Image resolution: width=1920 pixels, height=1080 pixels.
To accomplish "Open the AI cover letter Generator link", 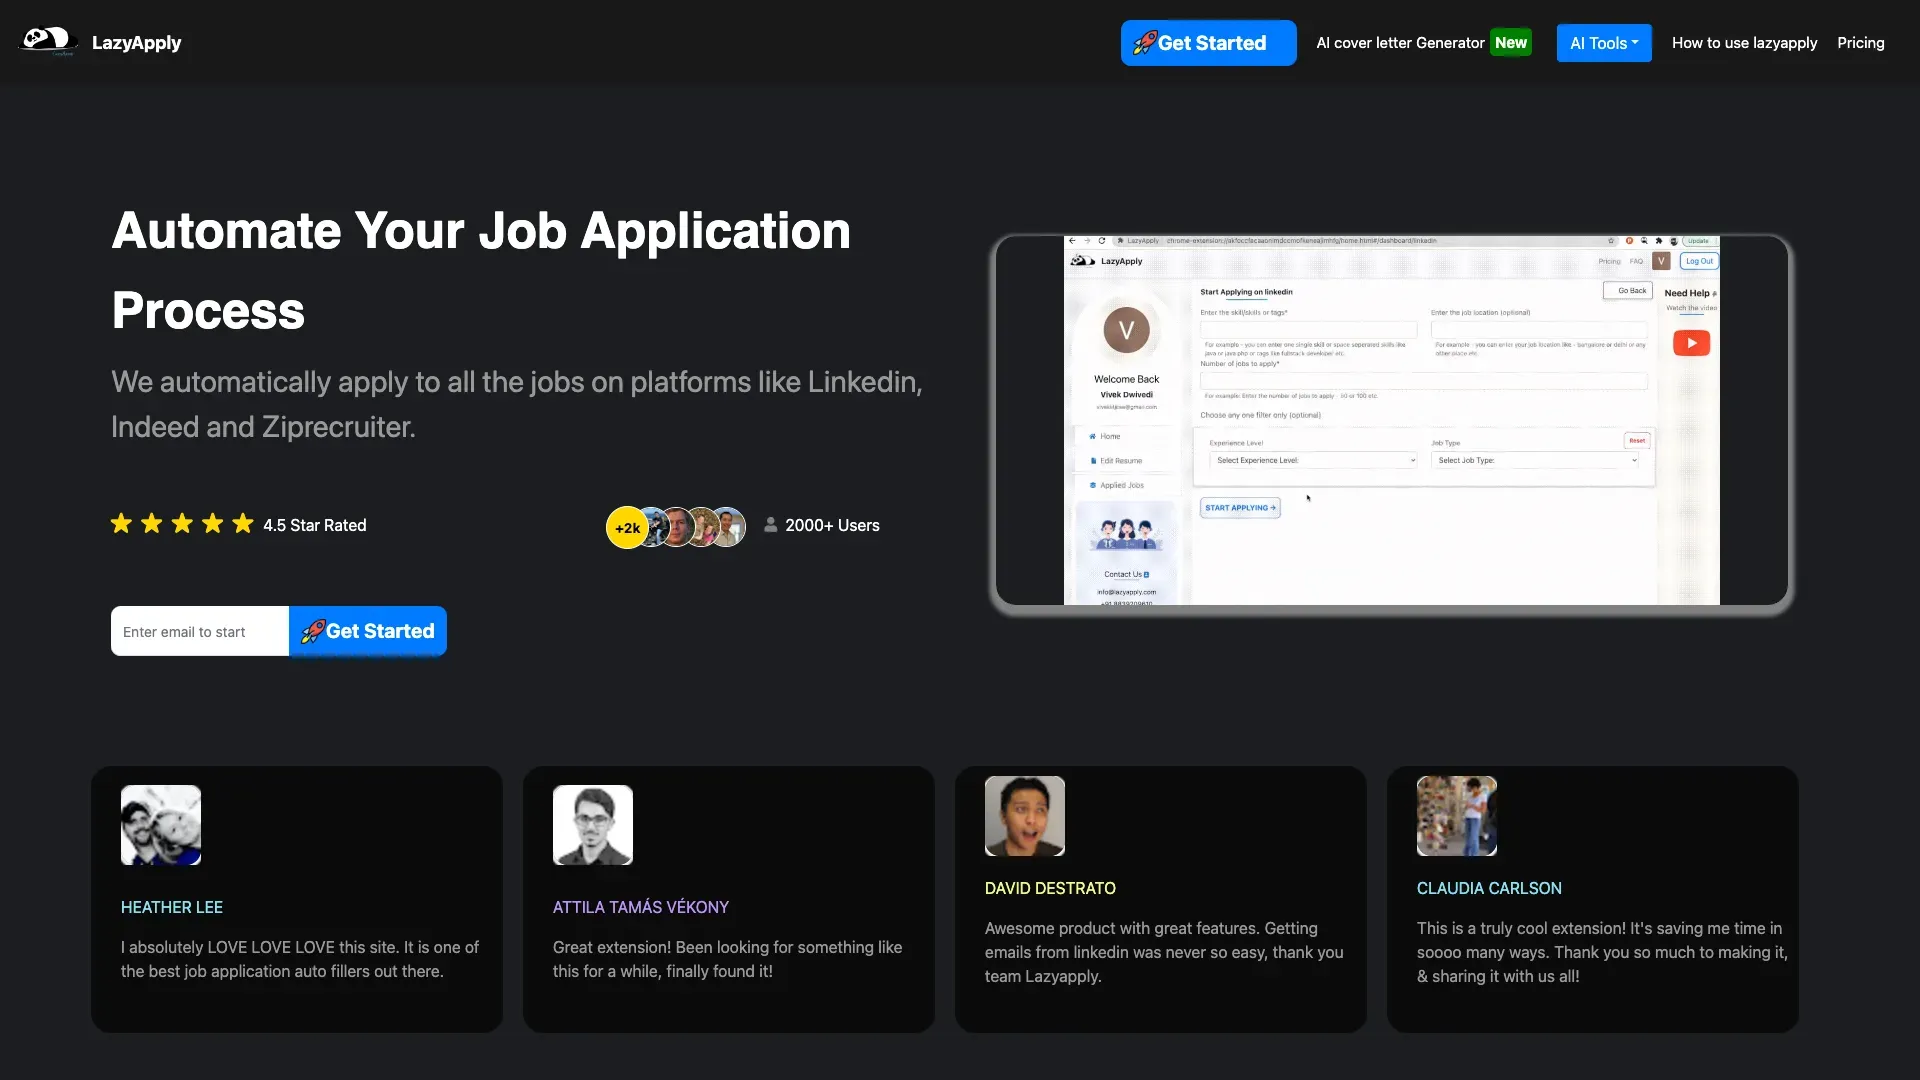I will tap(1400, 43).
